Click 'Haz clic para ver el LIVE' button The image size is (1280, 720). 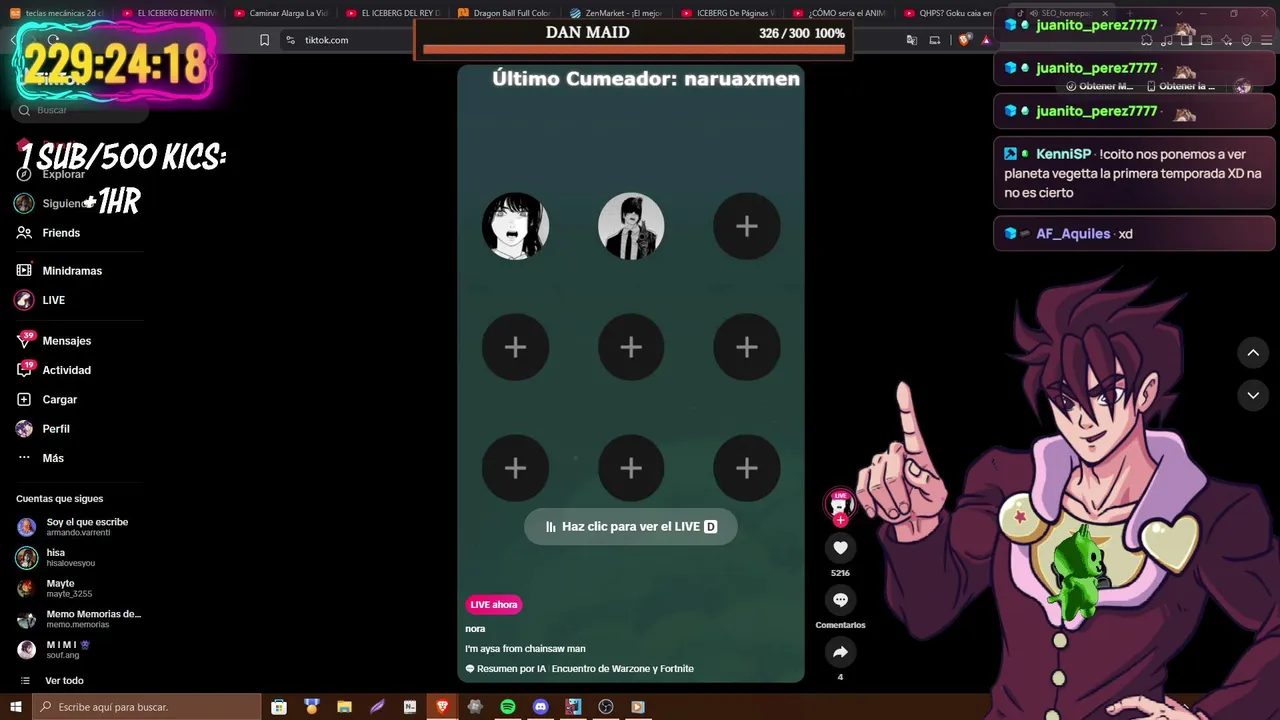[x=631, y=527]
